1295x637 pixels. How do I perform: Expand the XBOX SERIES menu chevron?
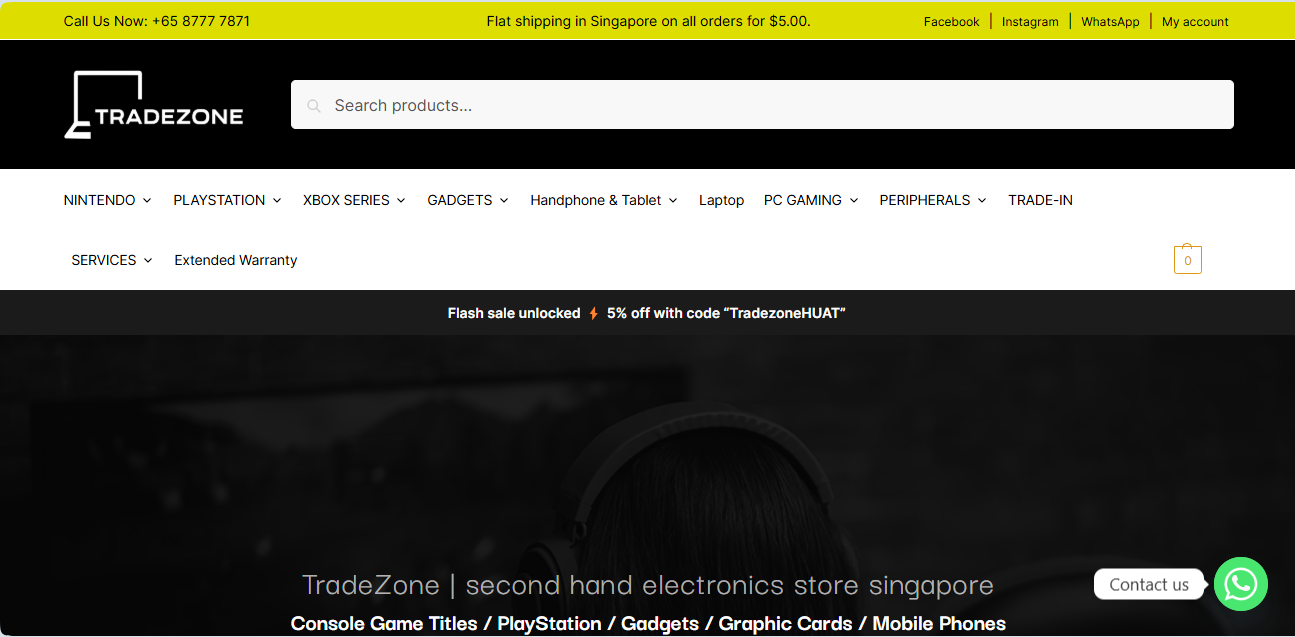(x=401, y=200)
